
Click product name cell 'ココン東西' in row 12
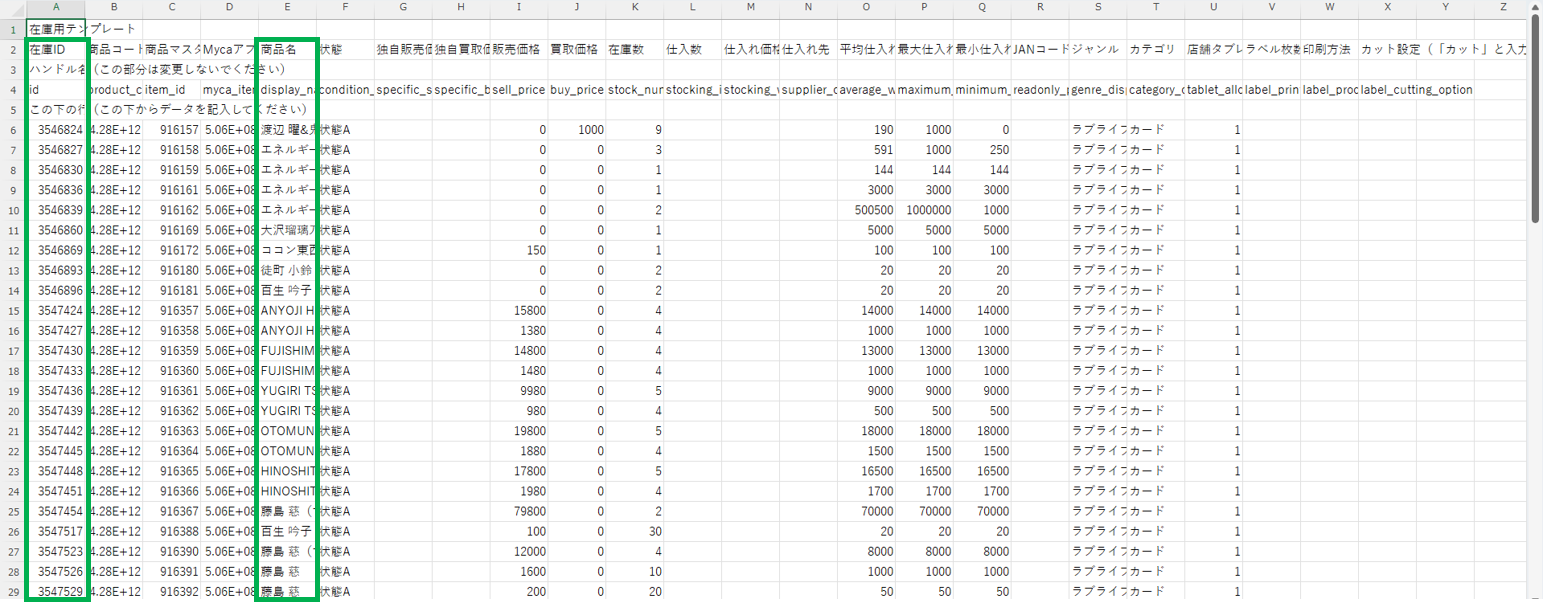pos(287,250)
